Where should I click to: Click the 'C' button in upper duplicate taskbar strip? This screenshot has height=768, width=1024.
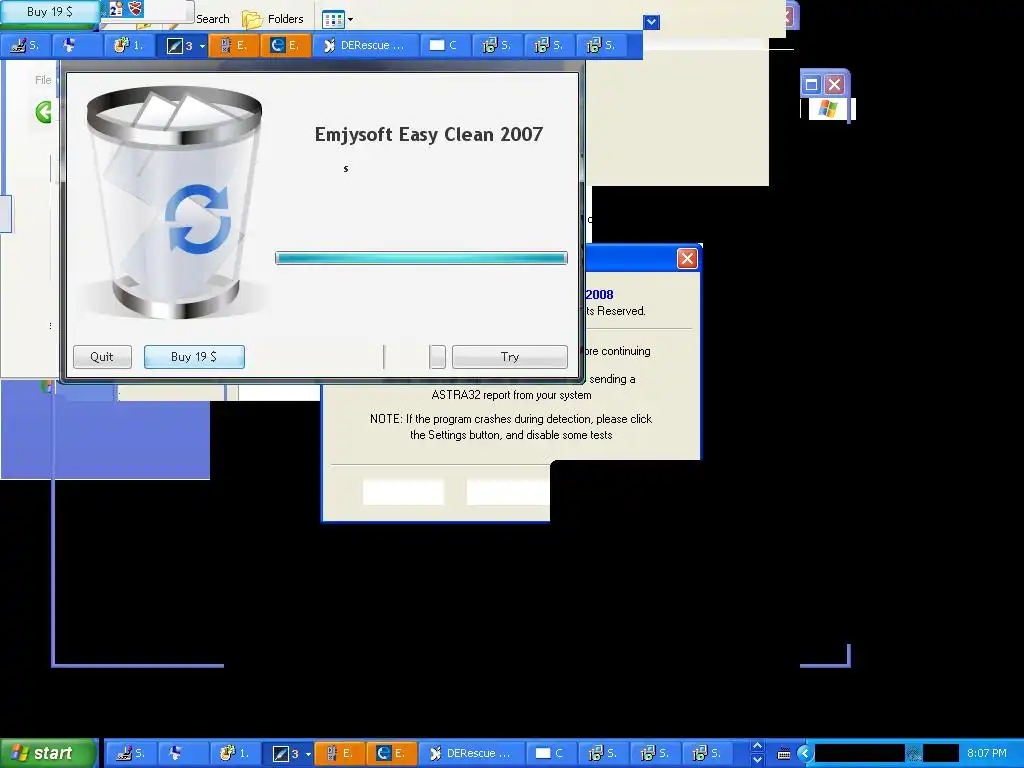tap(444, 45)
